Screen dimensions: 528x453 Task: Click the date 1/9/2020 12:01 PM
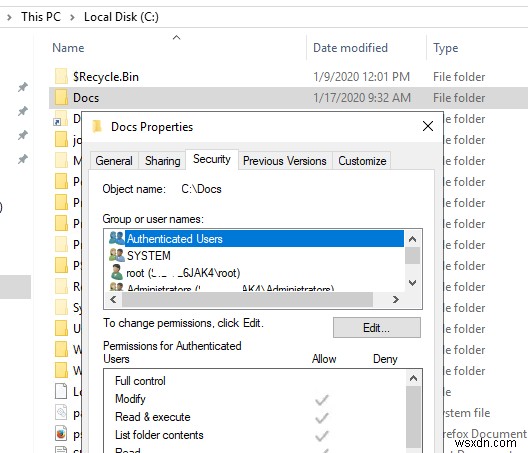pyautogui.click(x=362, y=77)
